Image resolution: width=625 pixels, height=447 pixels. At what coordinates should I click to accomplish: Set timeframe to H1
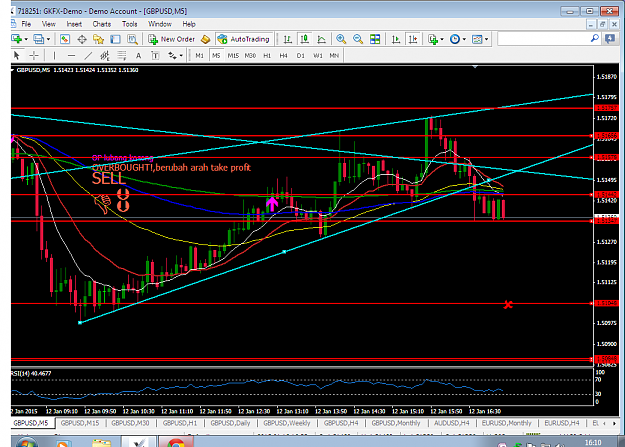tap(267, 55)
